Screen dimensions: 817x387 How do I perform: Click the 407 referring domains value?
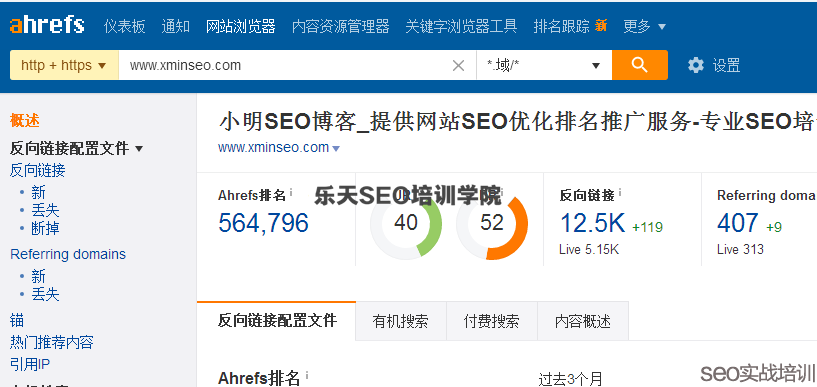[737, 223]
